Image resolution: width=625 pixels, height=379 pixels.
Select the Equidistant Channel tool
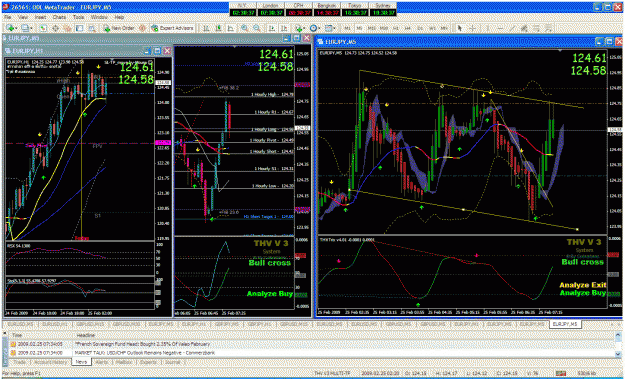pos(525,28)
